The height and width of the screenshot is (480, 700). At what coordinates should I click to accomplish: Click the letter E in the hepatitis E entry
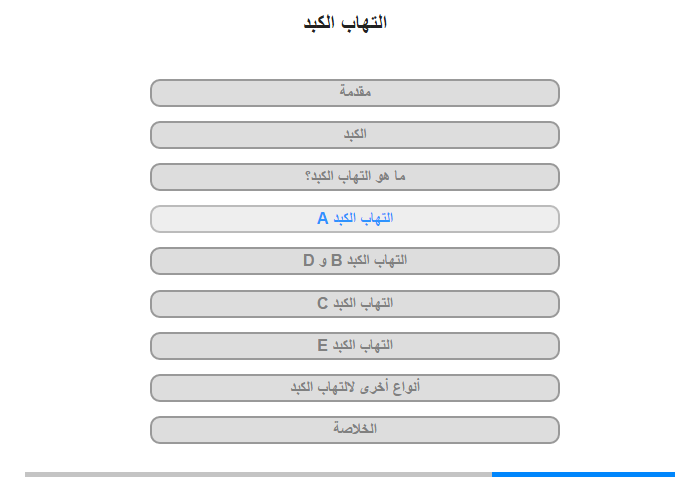(322, 345)
